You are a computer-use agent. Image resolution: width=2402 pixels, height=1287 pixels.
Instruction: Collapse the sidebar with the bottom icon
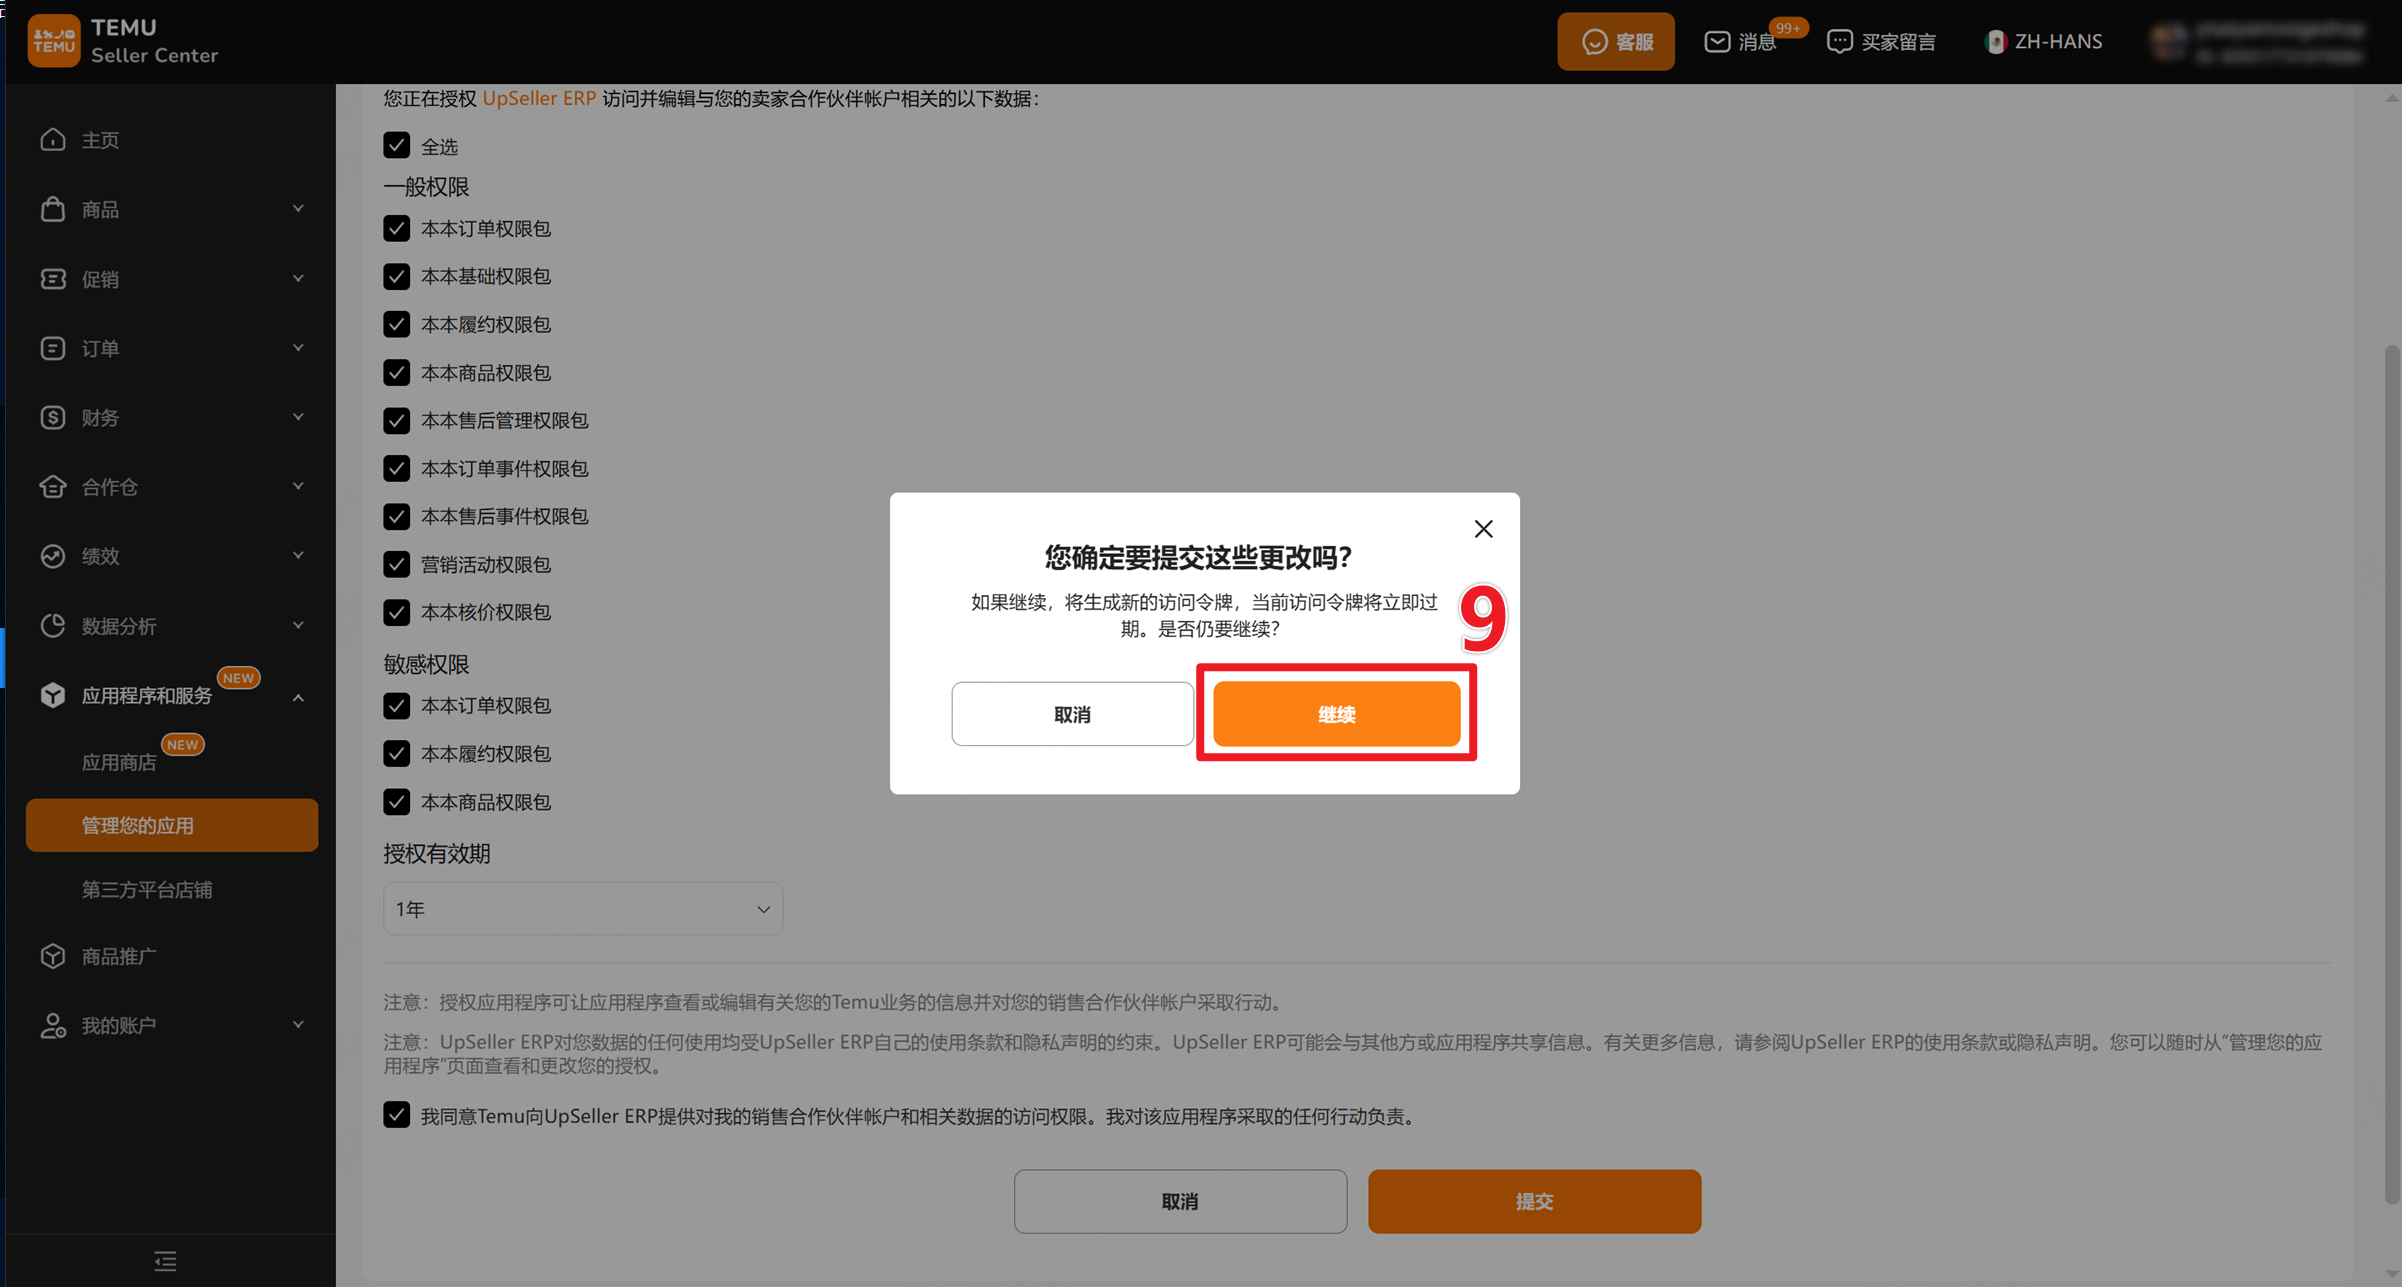[x=165, y=1261]
